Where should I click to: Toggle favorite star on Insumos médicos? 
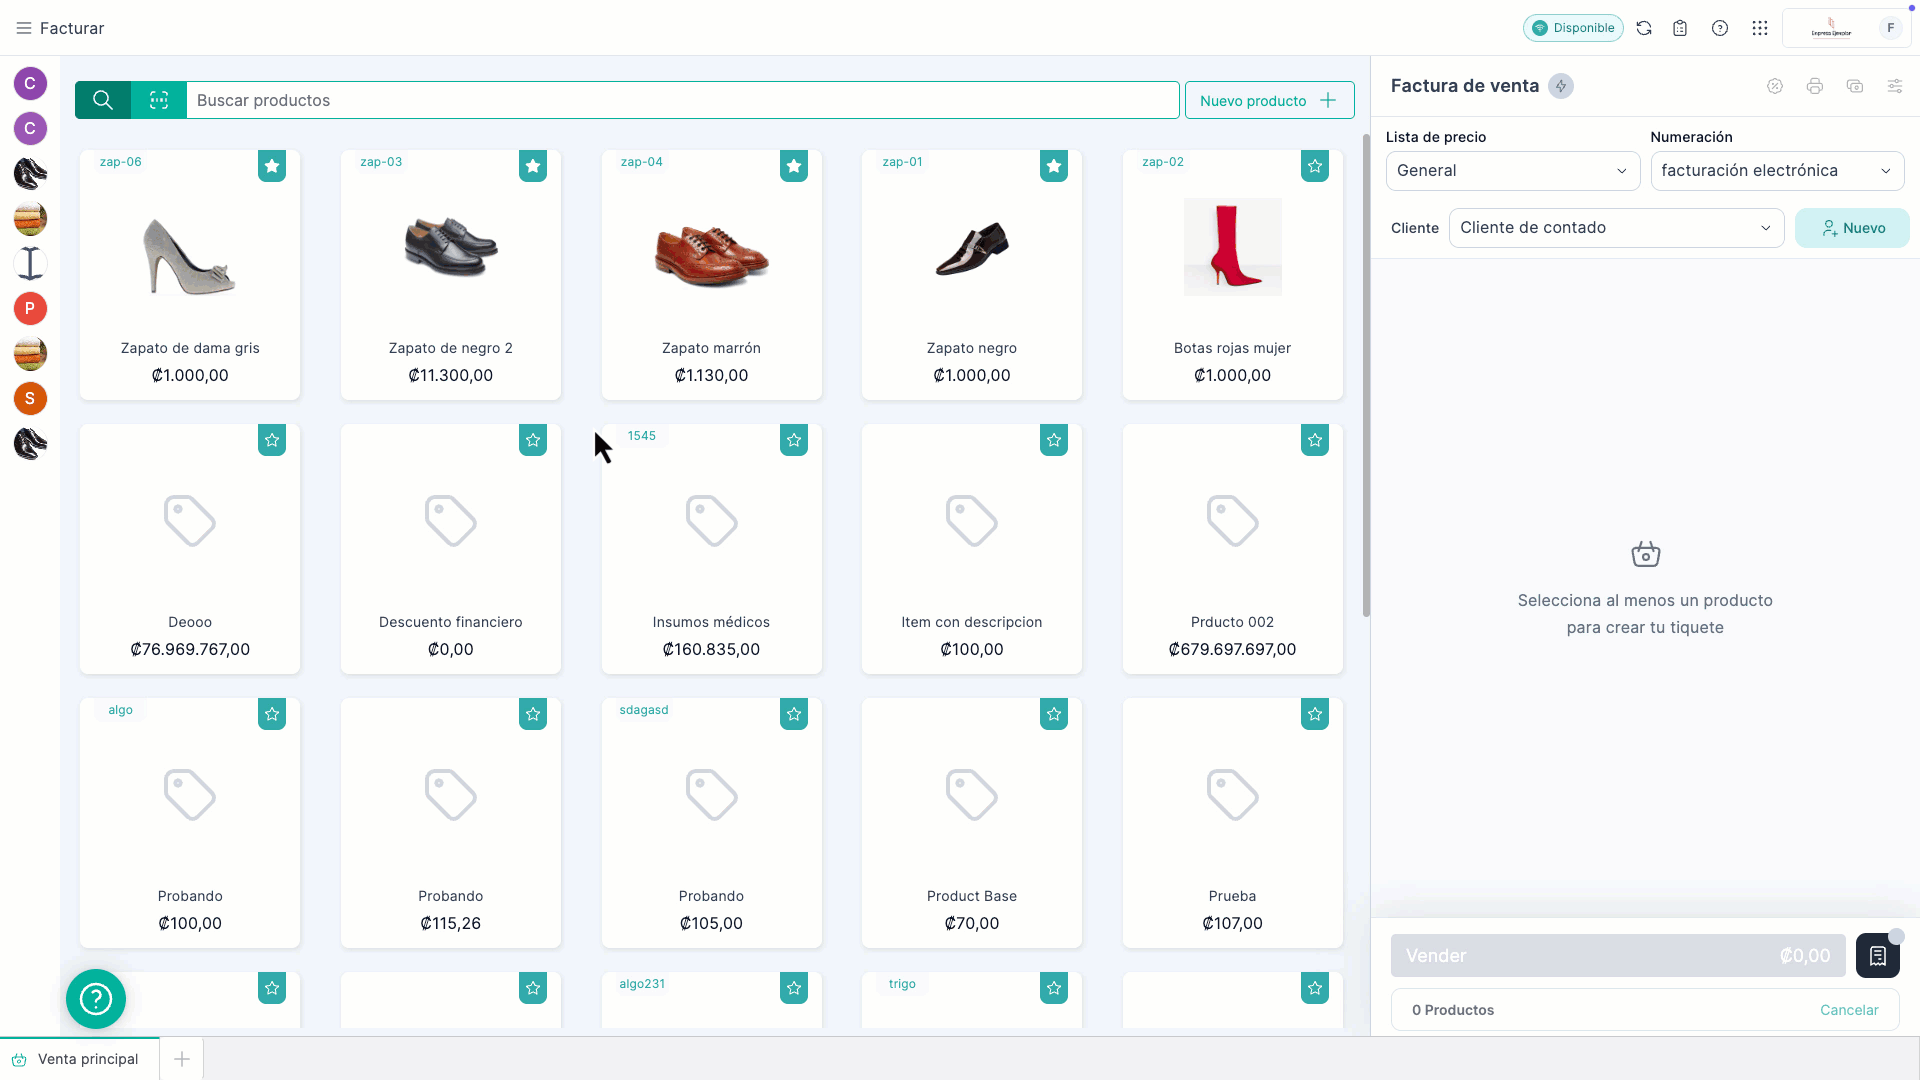click(794, 440)
